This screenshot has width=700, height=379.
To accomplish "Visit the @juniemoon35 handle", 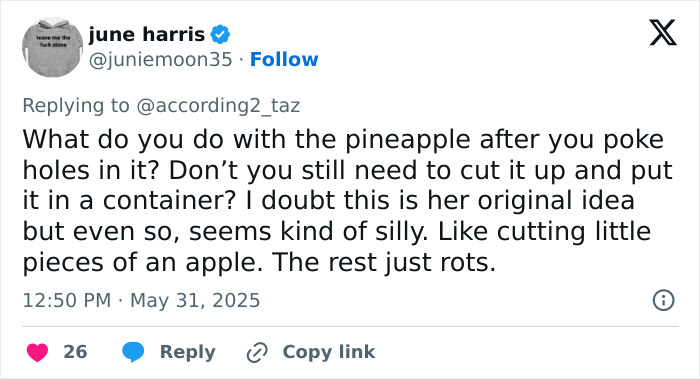I will (x=161, y=59).
